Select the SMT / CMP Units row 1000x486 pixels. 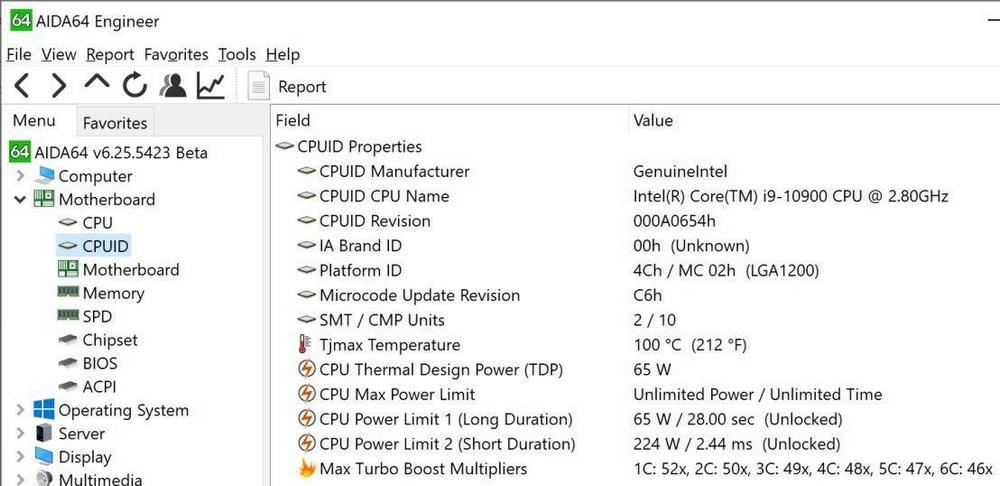[x=636, y=320]
